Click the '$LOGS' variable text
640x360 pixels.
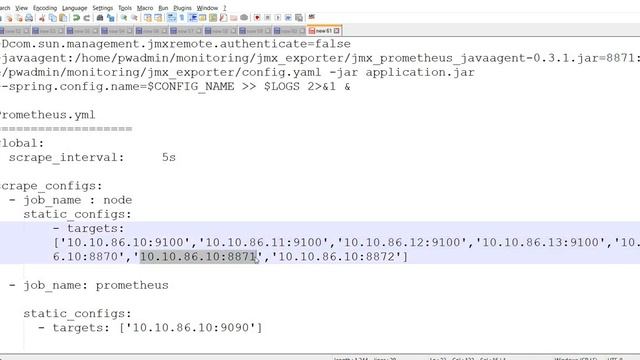point(282,87)
